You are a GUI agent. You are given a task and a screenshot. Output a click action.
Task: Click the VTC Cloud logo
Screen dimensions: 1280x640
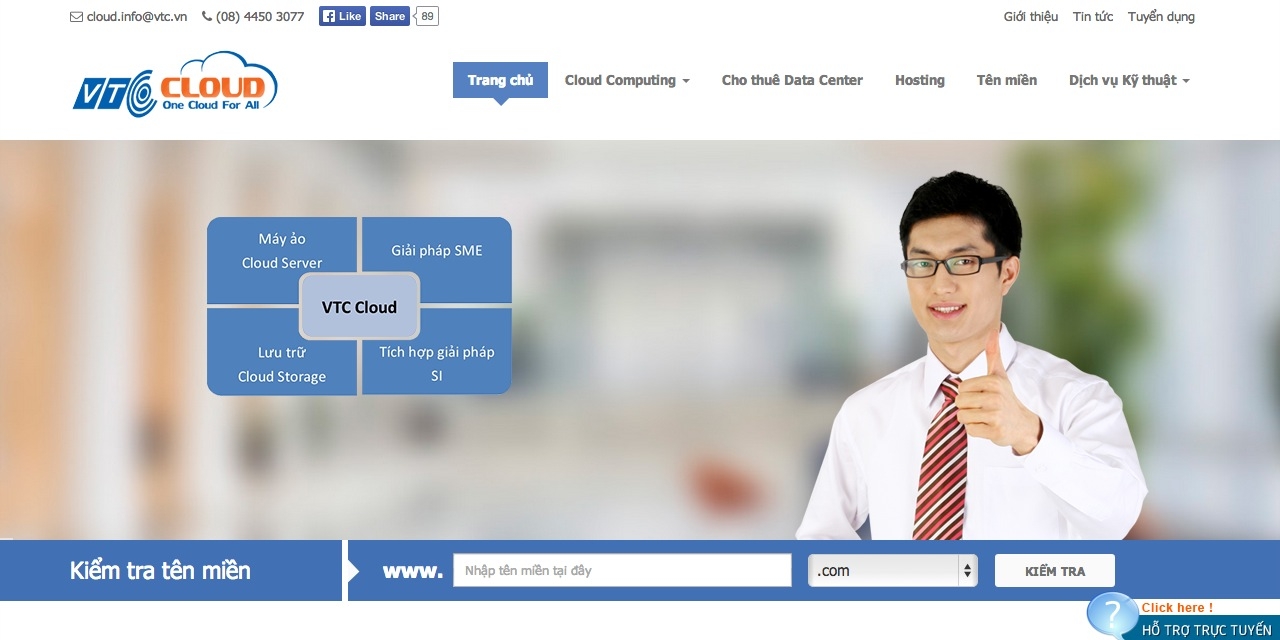pos(175,85)
